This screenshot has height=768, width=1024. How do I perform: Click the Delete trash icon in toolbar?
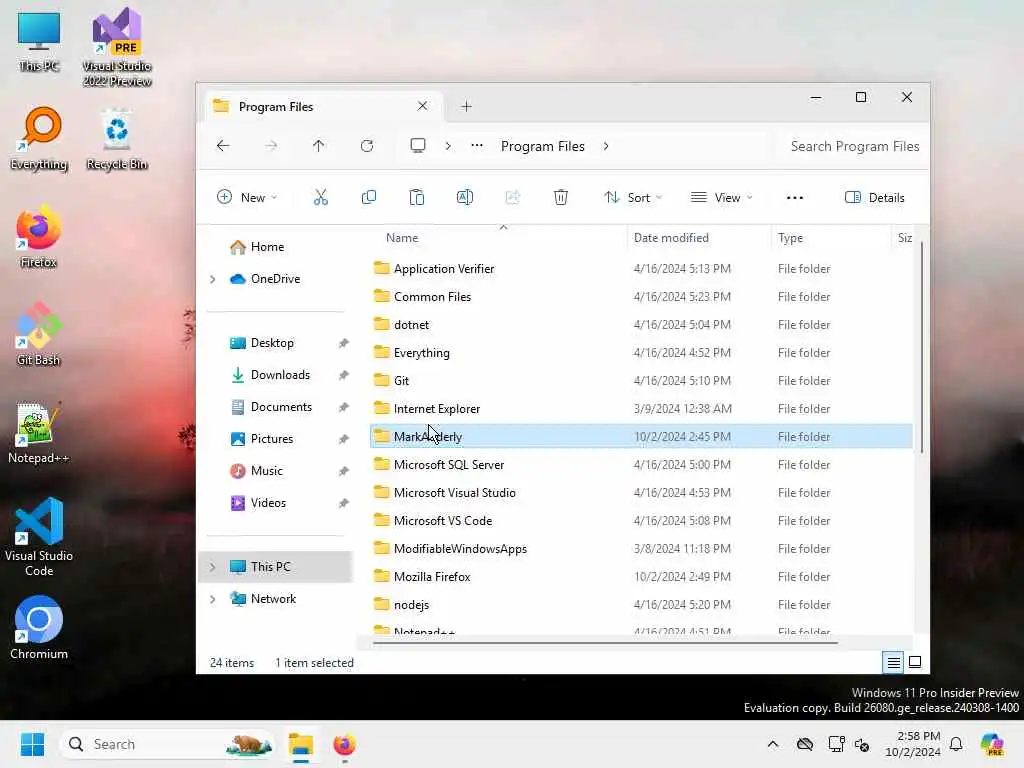(x=561, y=197)
